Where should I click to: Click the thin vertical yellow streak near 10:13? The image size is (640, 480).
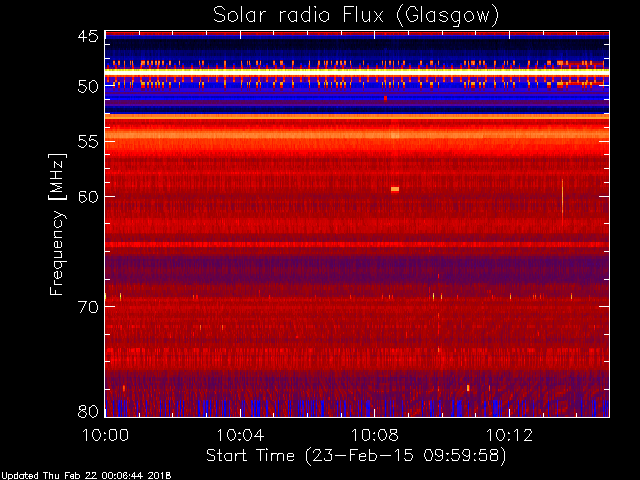562,202
